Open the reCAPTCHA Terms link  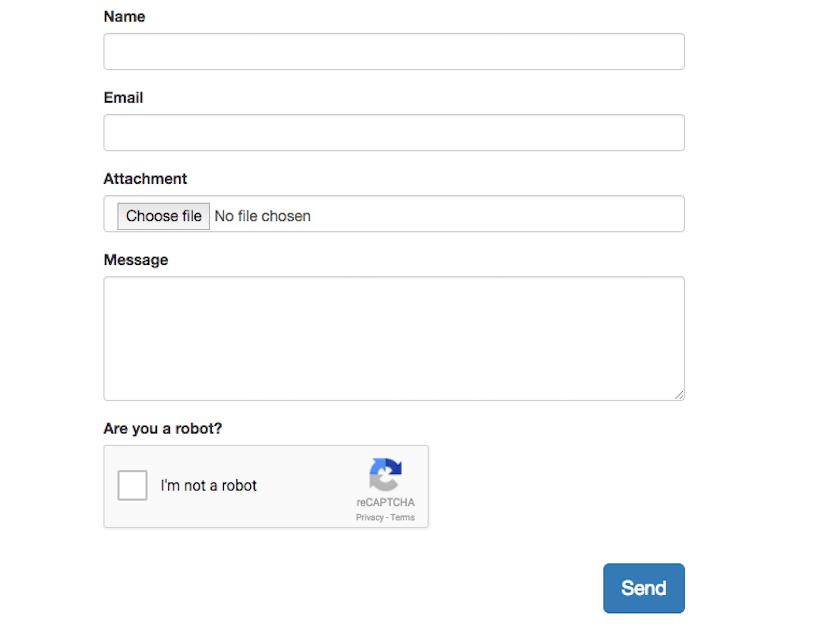pyautogui.click(x=402, y=517)
